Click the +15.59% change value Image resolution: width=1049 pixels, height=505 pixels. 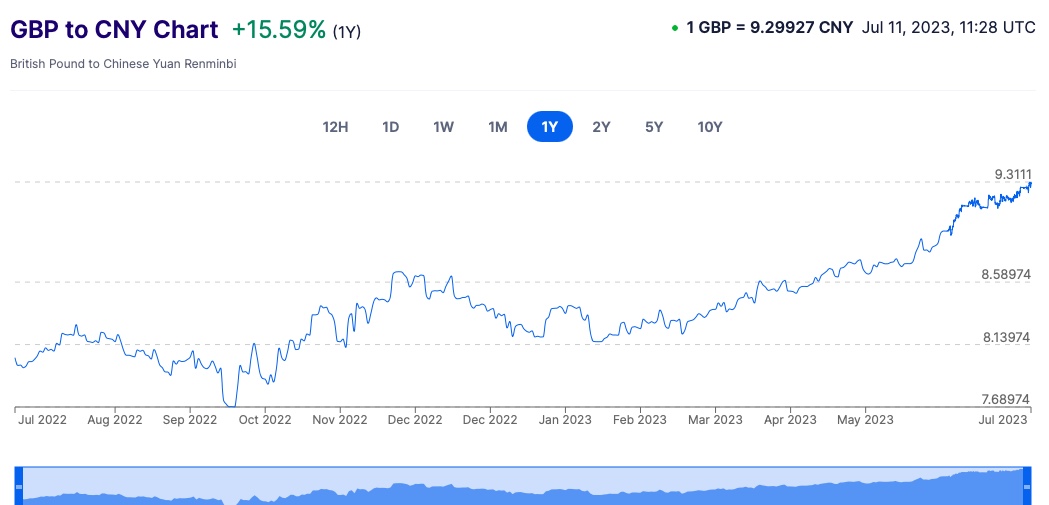279,29
